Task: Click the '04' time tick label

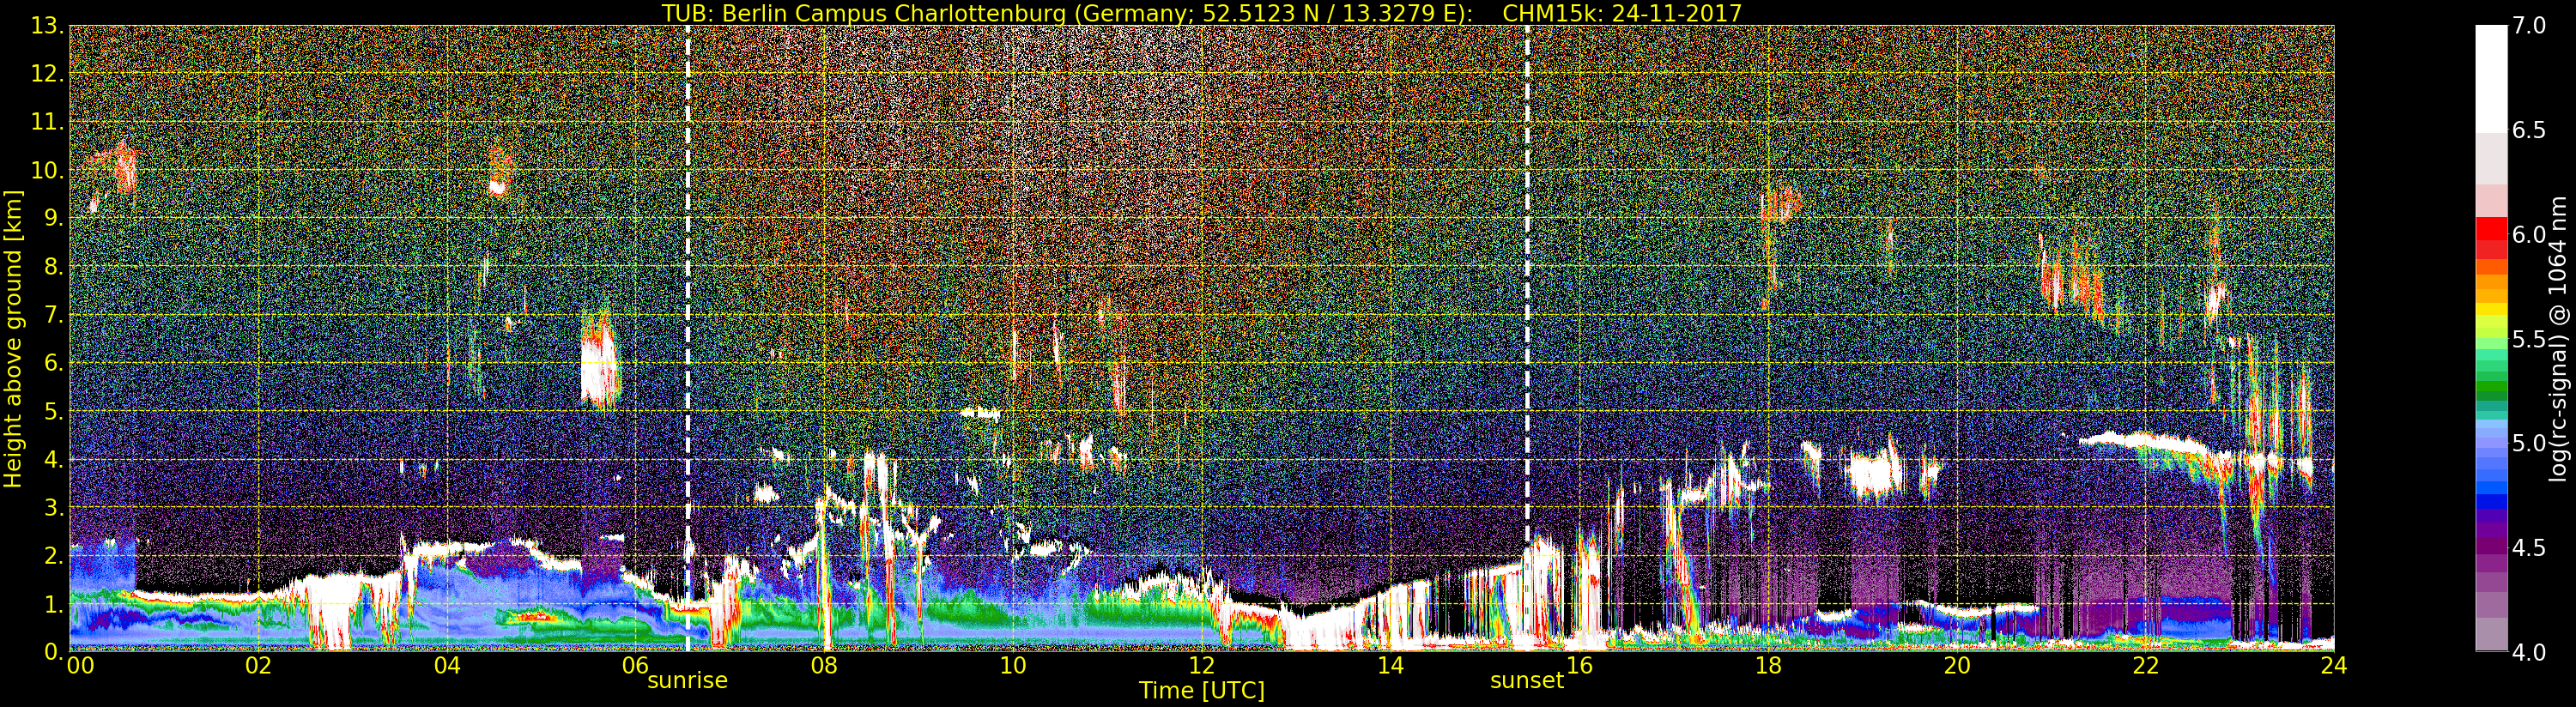Action: click(447, 666)
